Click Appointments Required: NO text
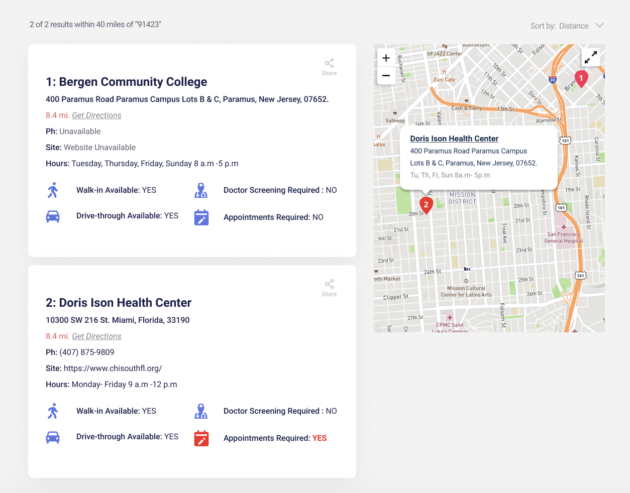The height and width of the screenshot is (493, 630). point(273,217)
